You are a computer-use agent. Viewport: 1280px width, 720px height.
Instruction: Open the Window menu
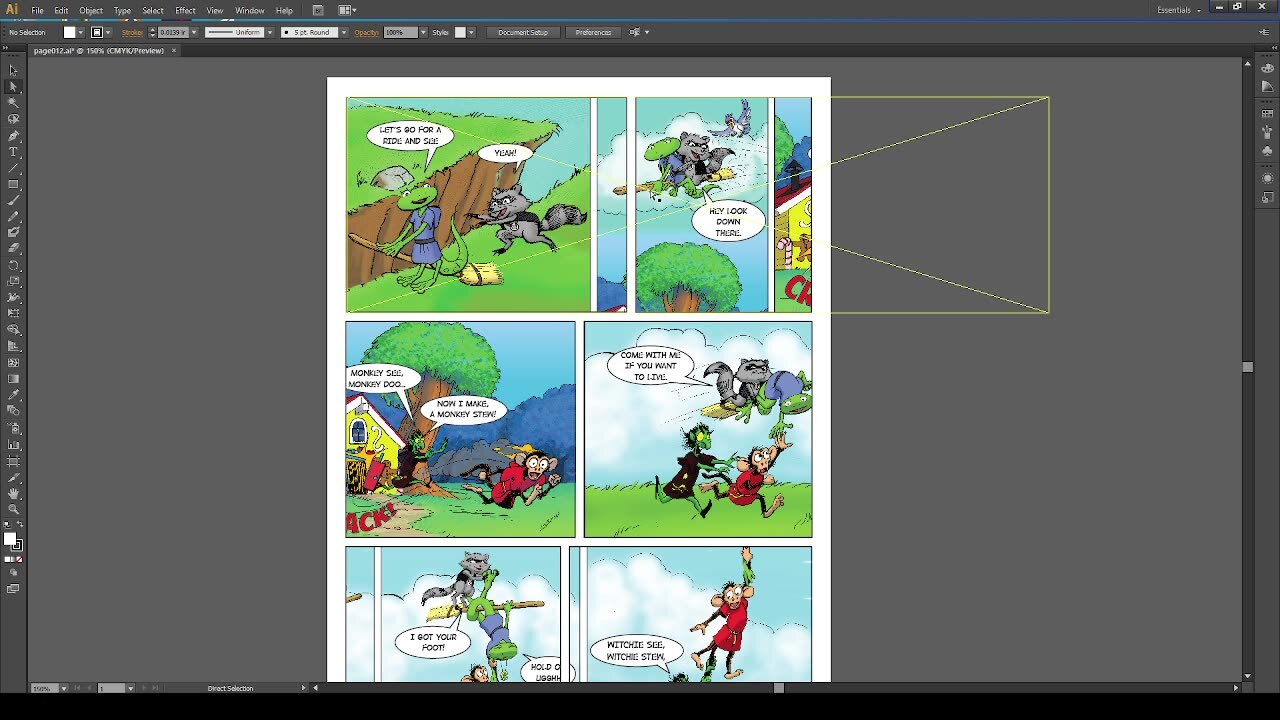[x=250, y=10]
